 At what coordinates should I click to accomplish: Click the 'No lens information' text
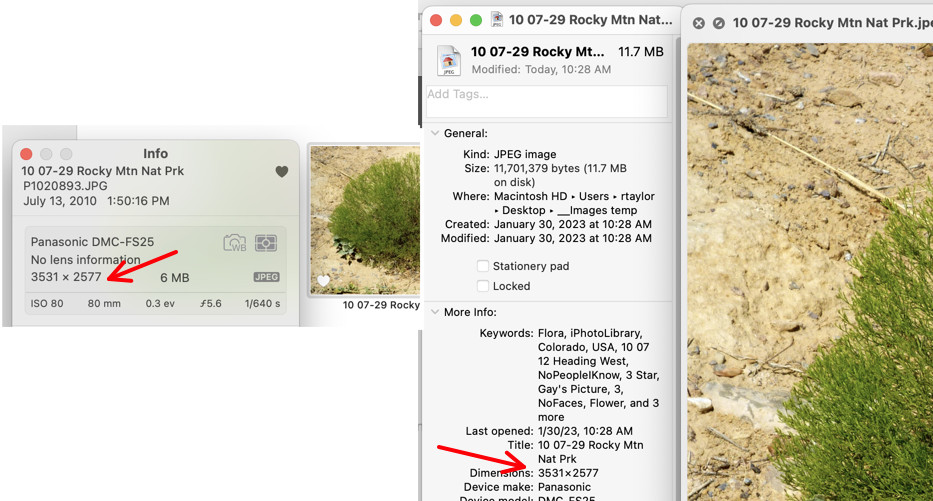click(x=86, y=259)
